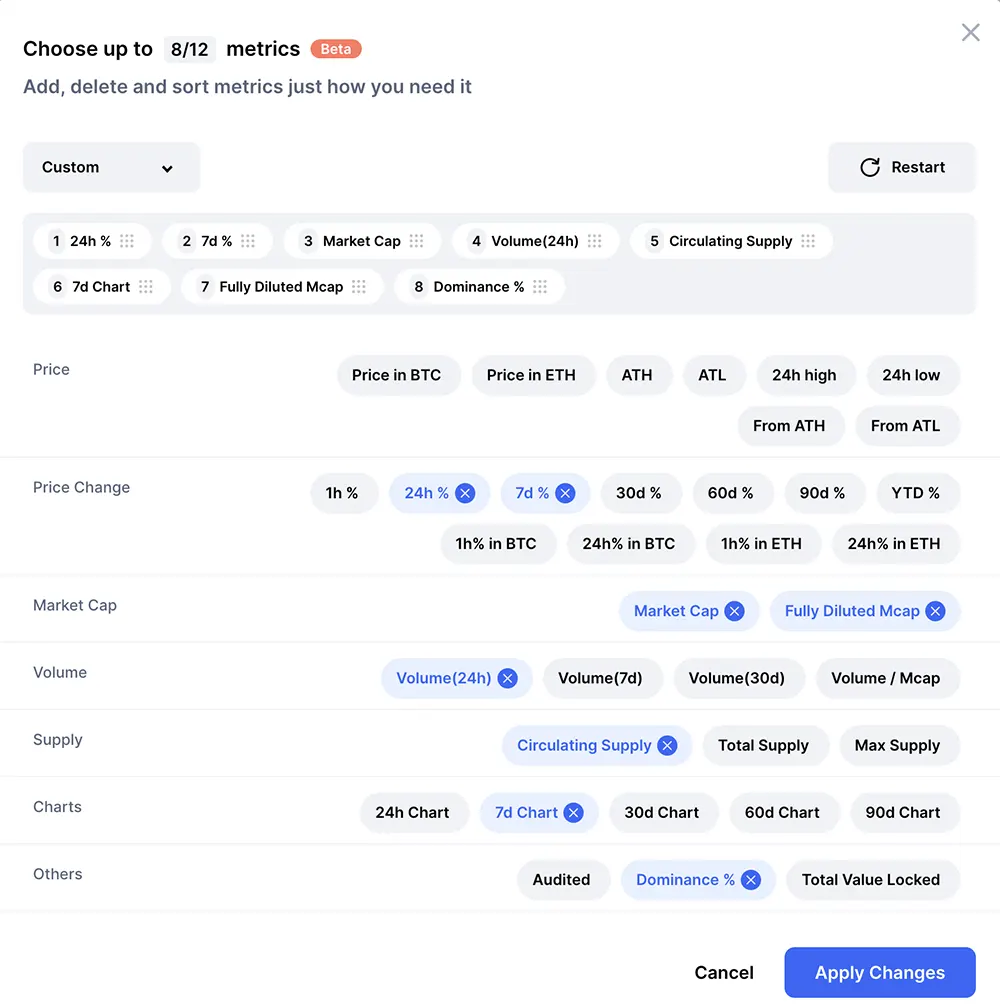Grab the drag handle on the 7d % chip

click(x=247, y=241)
